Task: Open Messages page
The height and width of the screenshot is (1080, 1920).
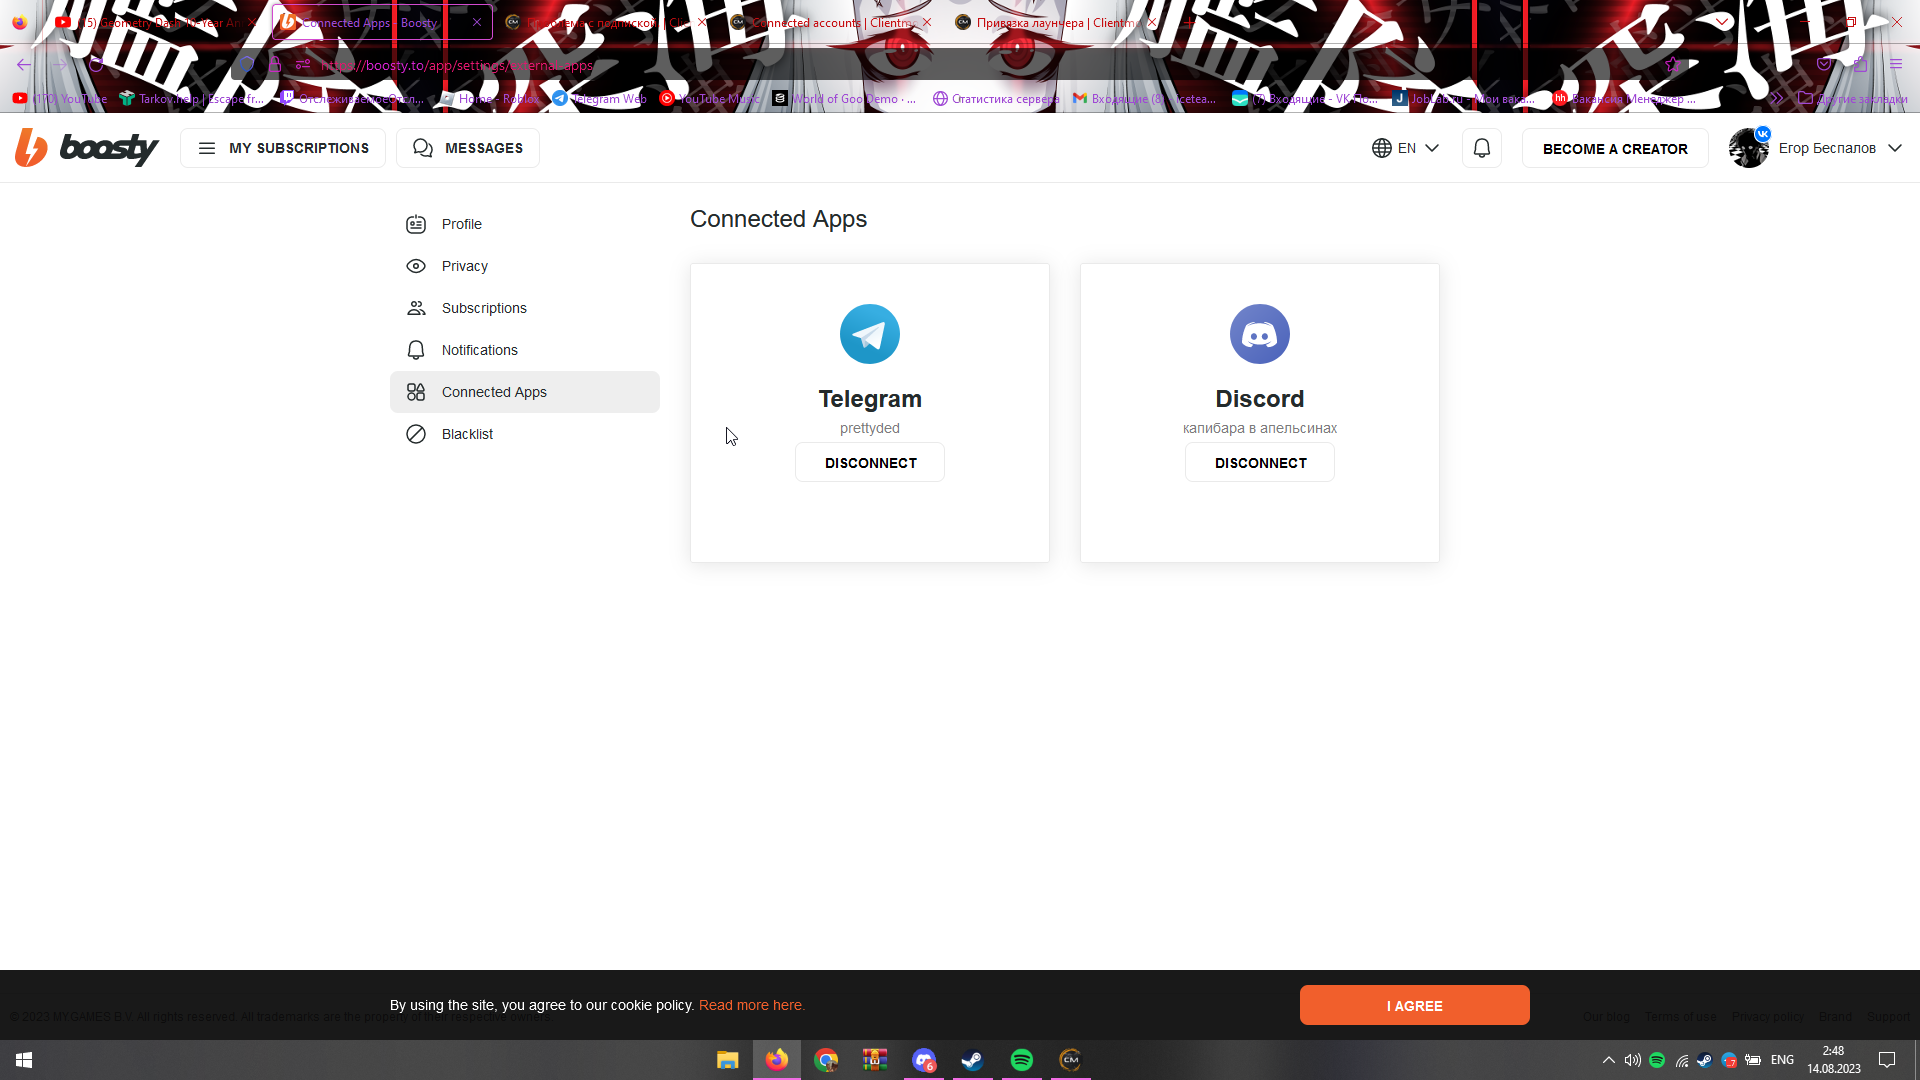Action: pos(468,148)
